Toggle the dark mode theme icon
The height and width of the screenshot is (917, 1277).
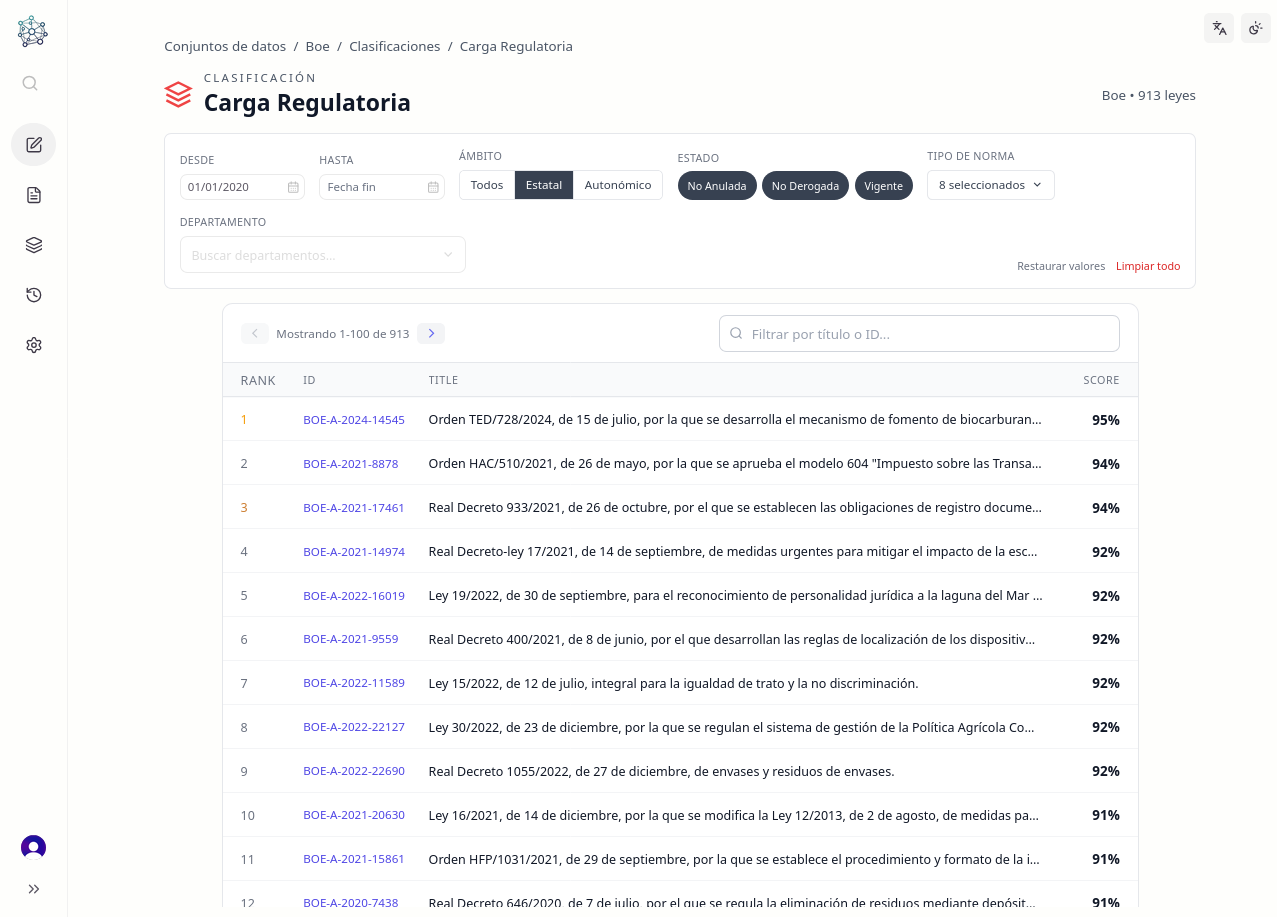point(1255,28)
